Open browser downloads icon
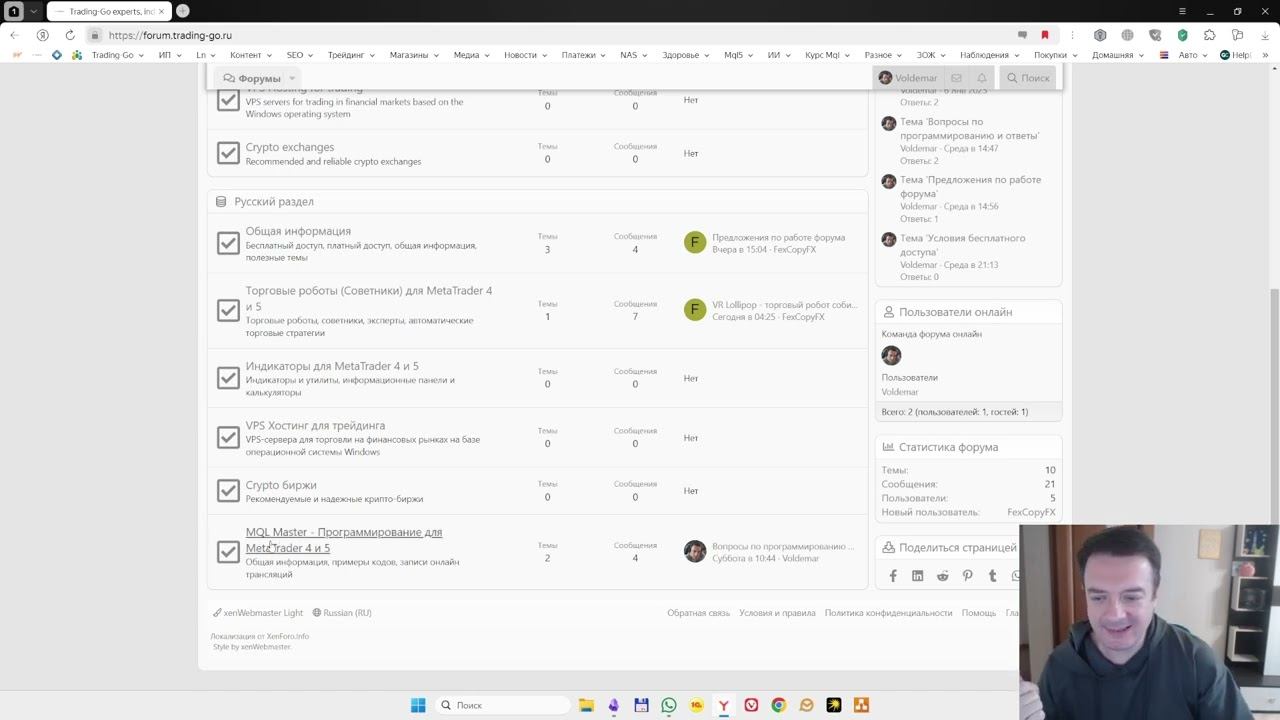This screenshot has height=720, width=1280. pyautogui.click(x=1263, y=35)
